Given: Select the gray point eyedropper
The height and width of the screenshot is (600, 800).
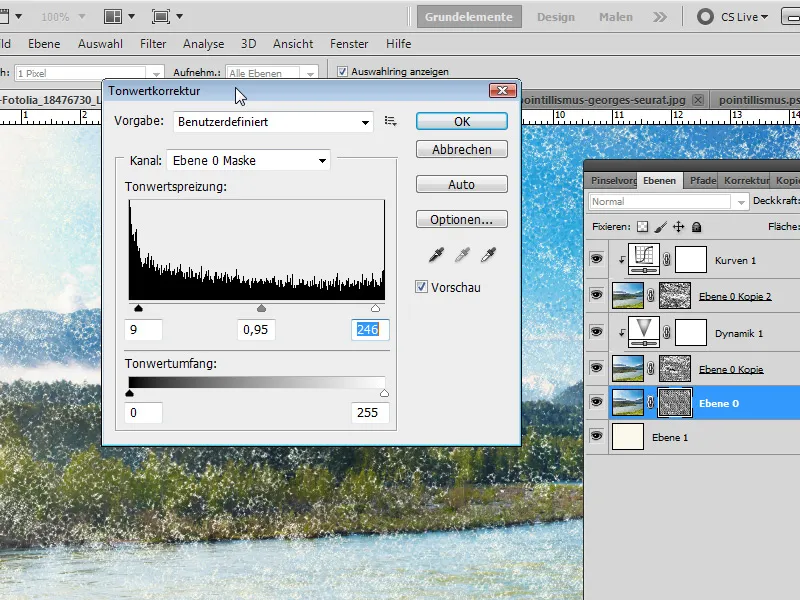Looking at the screenshot, I should click(x=462, y=254).
